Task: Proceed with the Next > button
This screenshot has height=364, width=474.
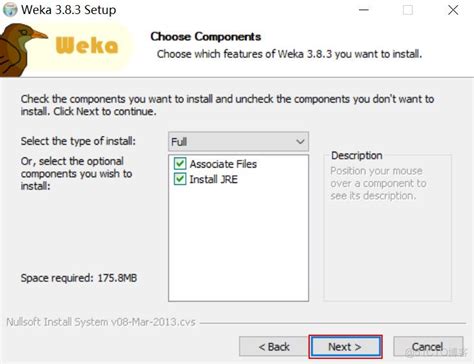Action: pos(345,347)
